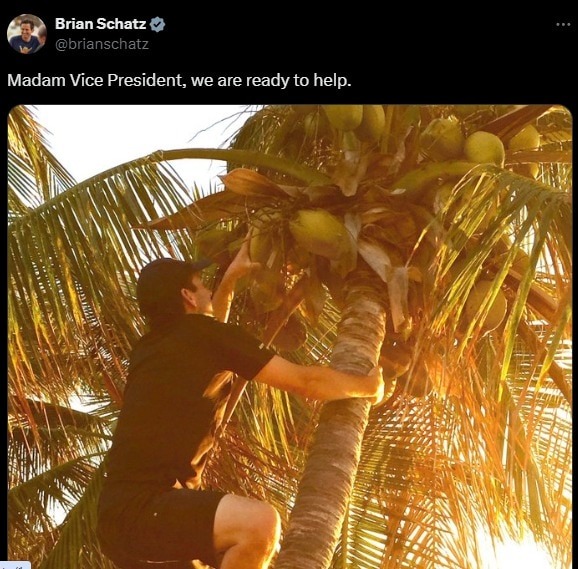Click the tweet text 'Madam Vice President'

(x=95, y=80)
